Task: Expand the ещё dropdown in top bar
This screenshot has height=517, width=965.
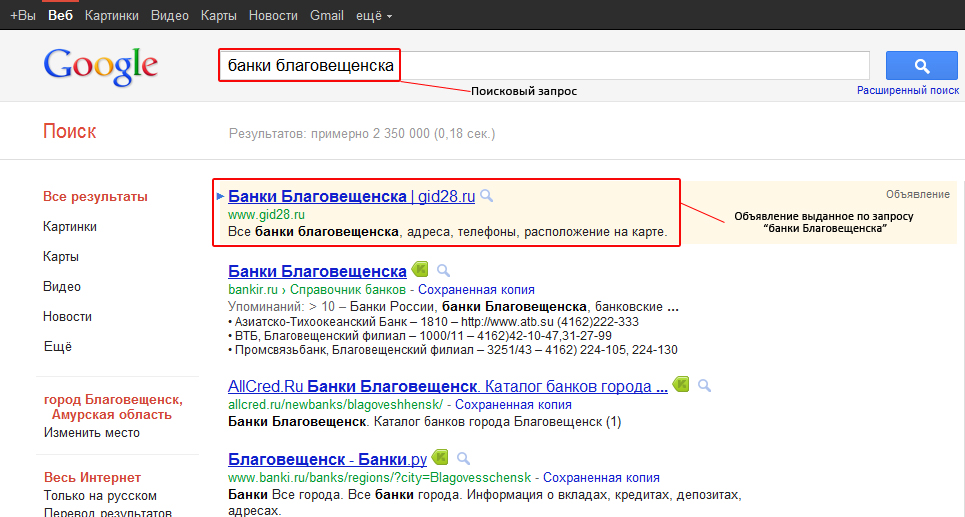Action: pyautogui.click(x=374, y=16)
